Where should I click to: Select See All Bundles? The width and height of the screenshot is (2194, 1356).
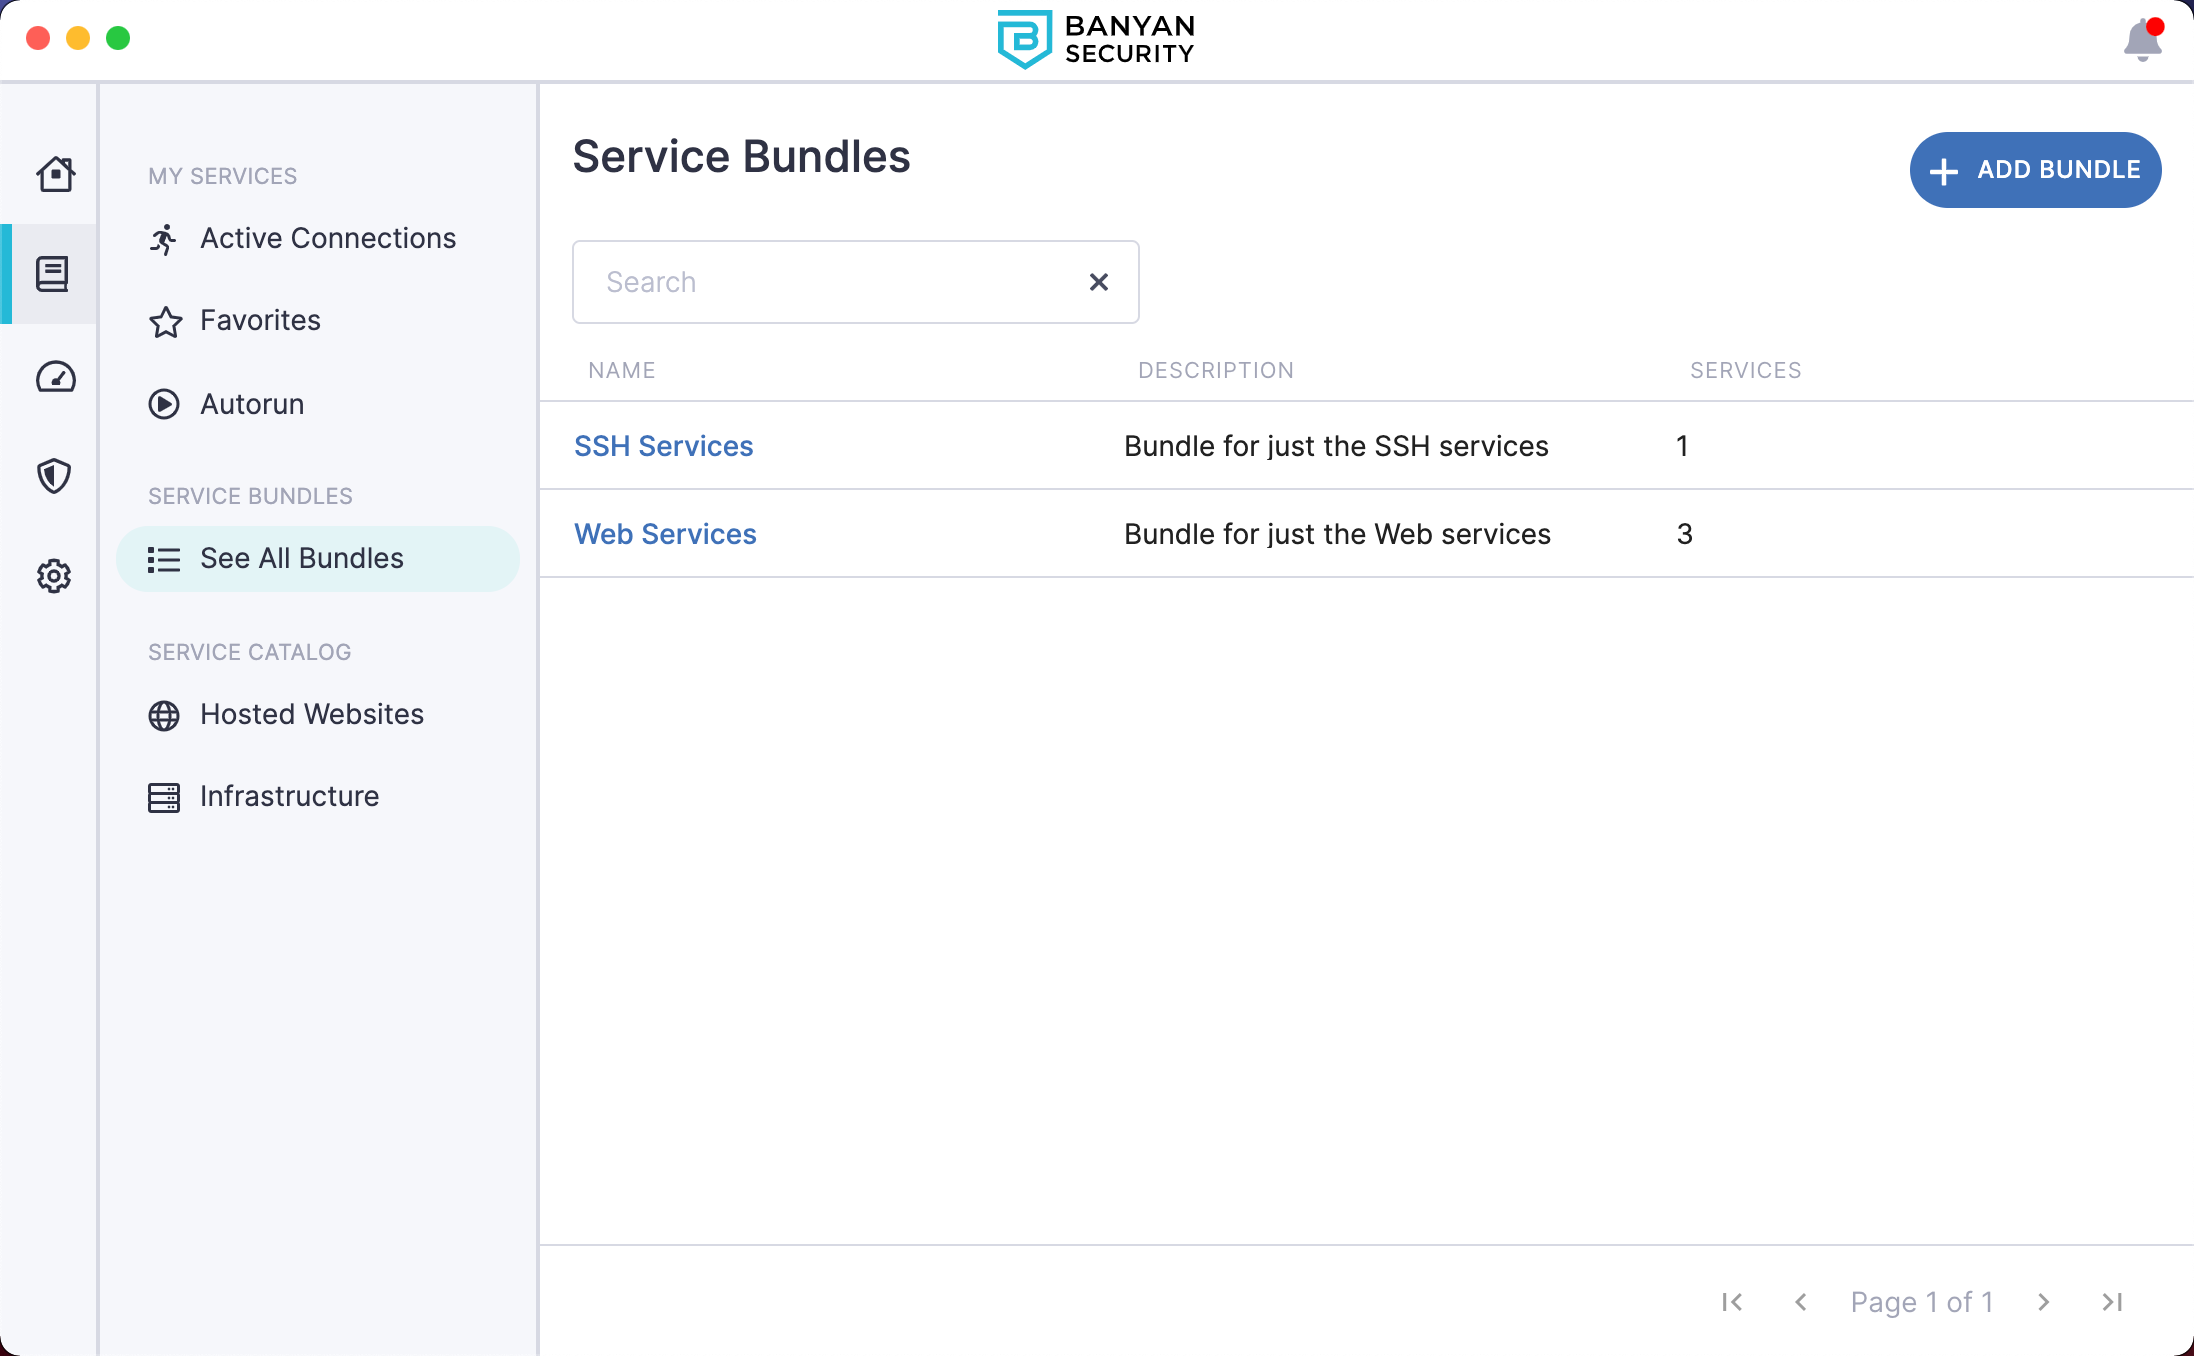[x=301, y=558]
